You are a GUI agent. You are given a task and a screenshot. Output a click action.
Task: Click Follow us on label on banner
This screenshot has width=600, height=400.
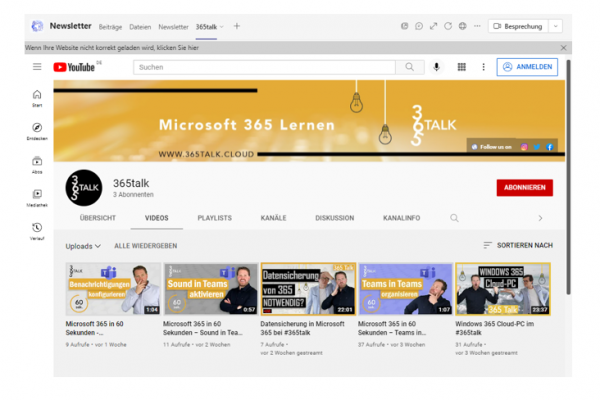[x=496, y=147]
